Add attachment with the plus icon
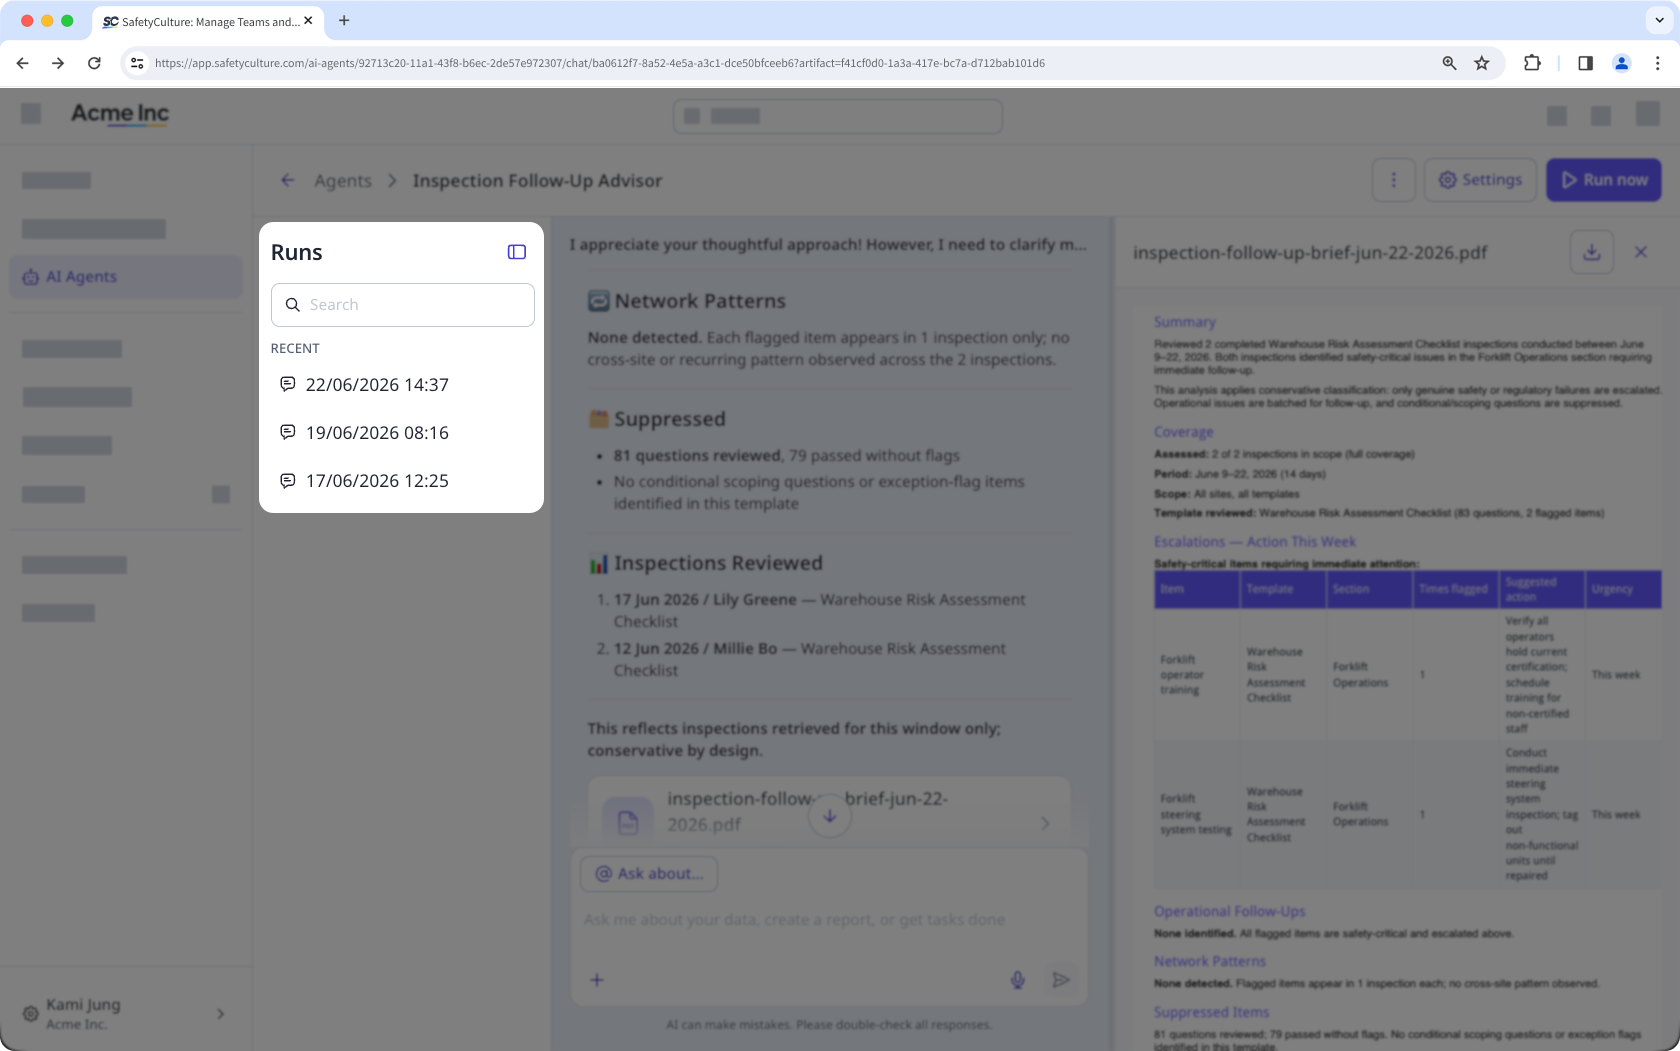 [x=597, y=980]
